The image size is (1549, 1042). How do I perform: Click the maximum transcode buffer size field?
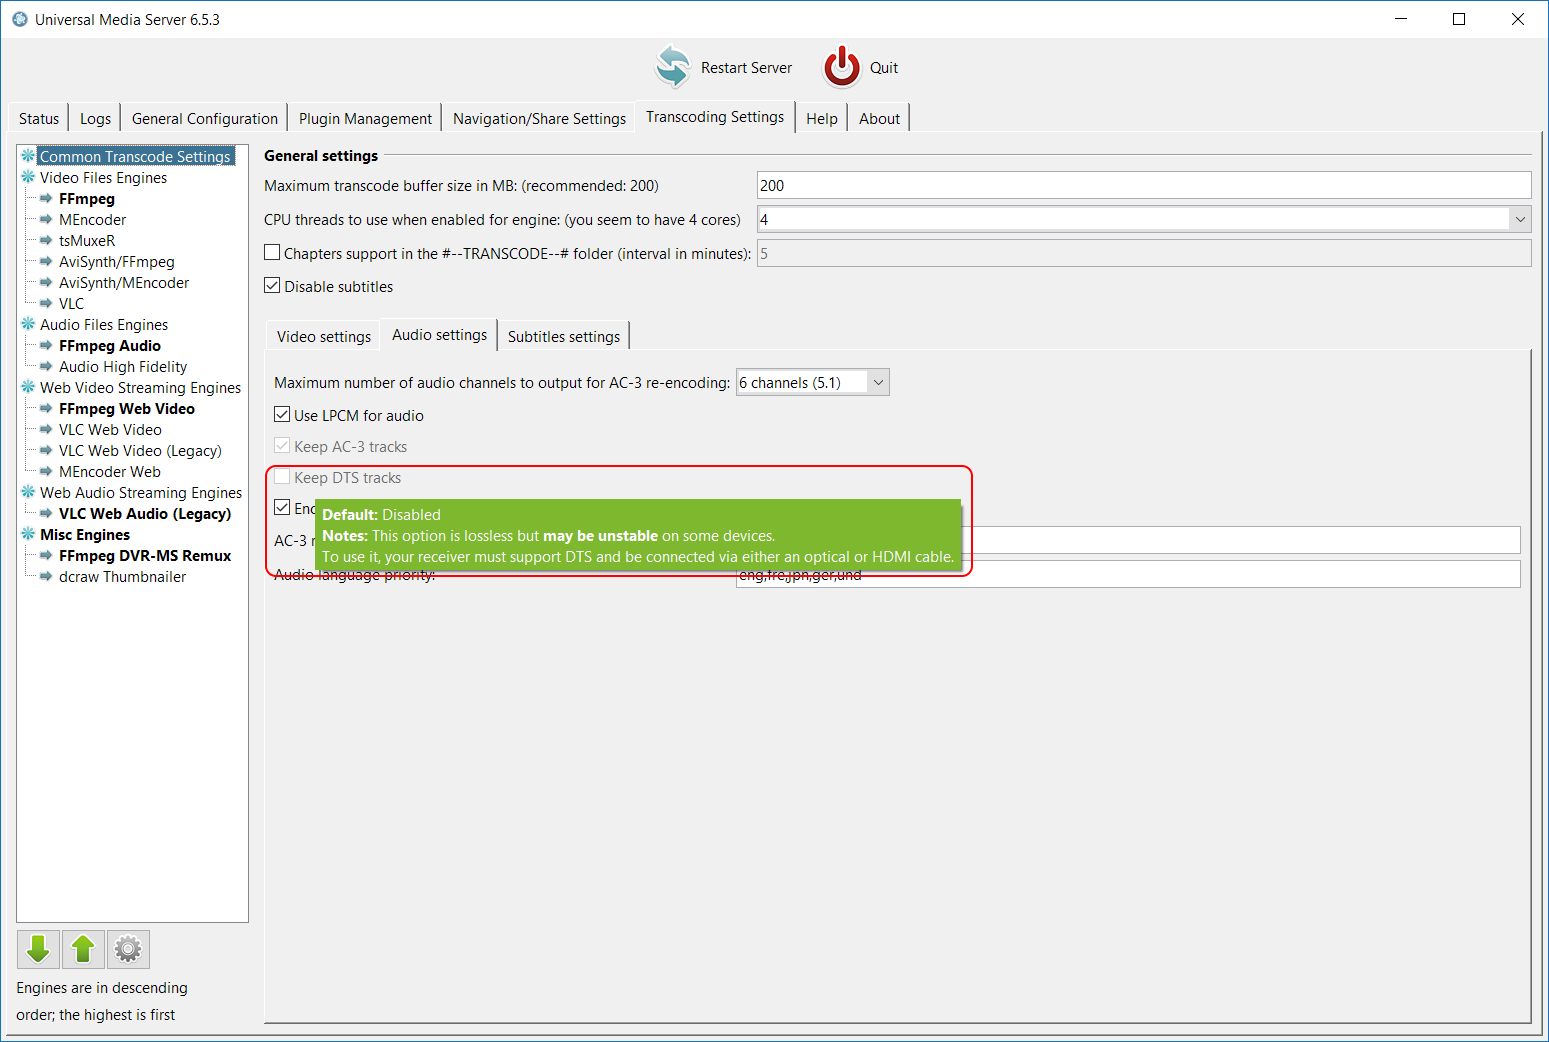pyautogui.click(x=1144, y=185)
